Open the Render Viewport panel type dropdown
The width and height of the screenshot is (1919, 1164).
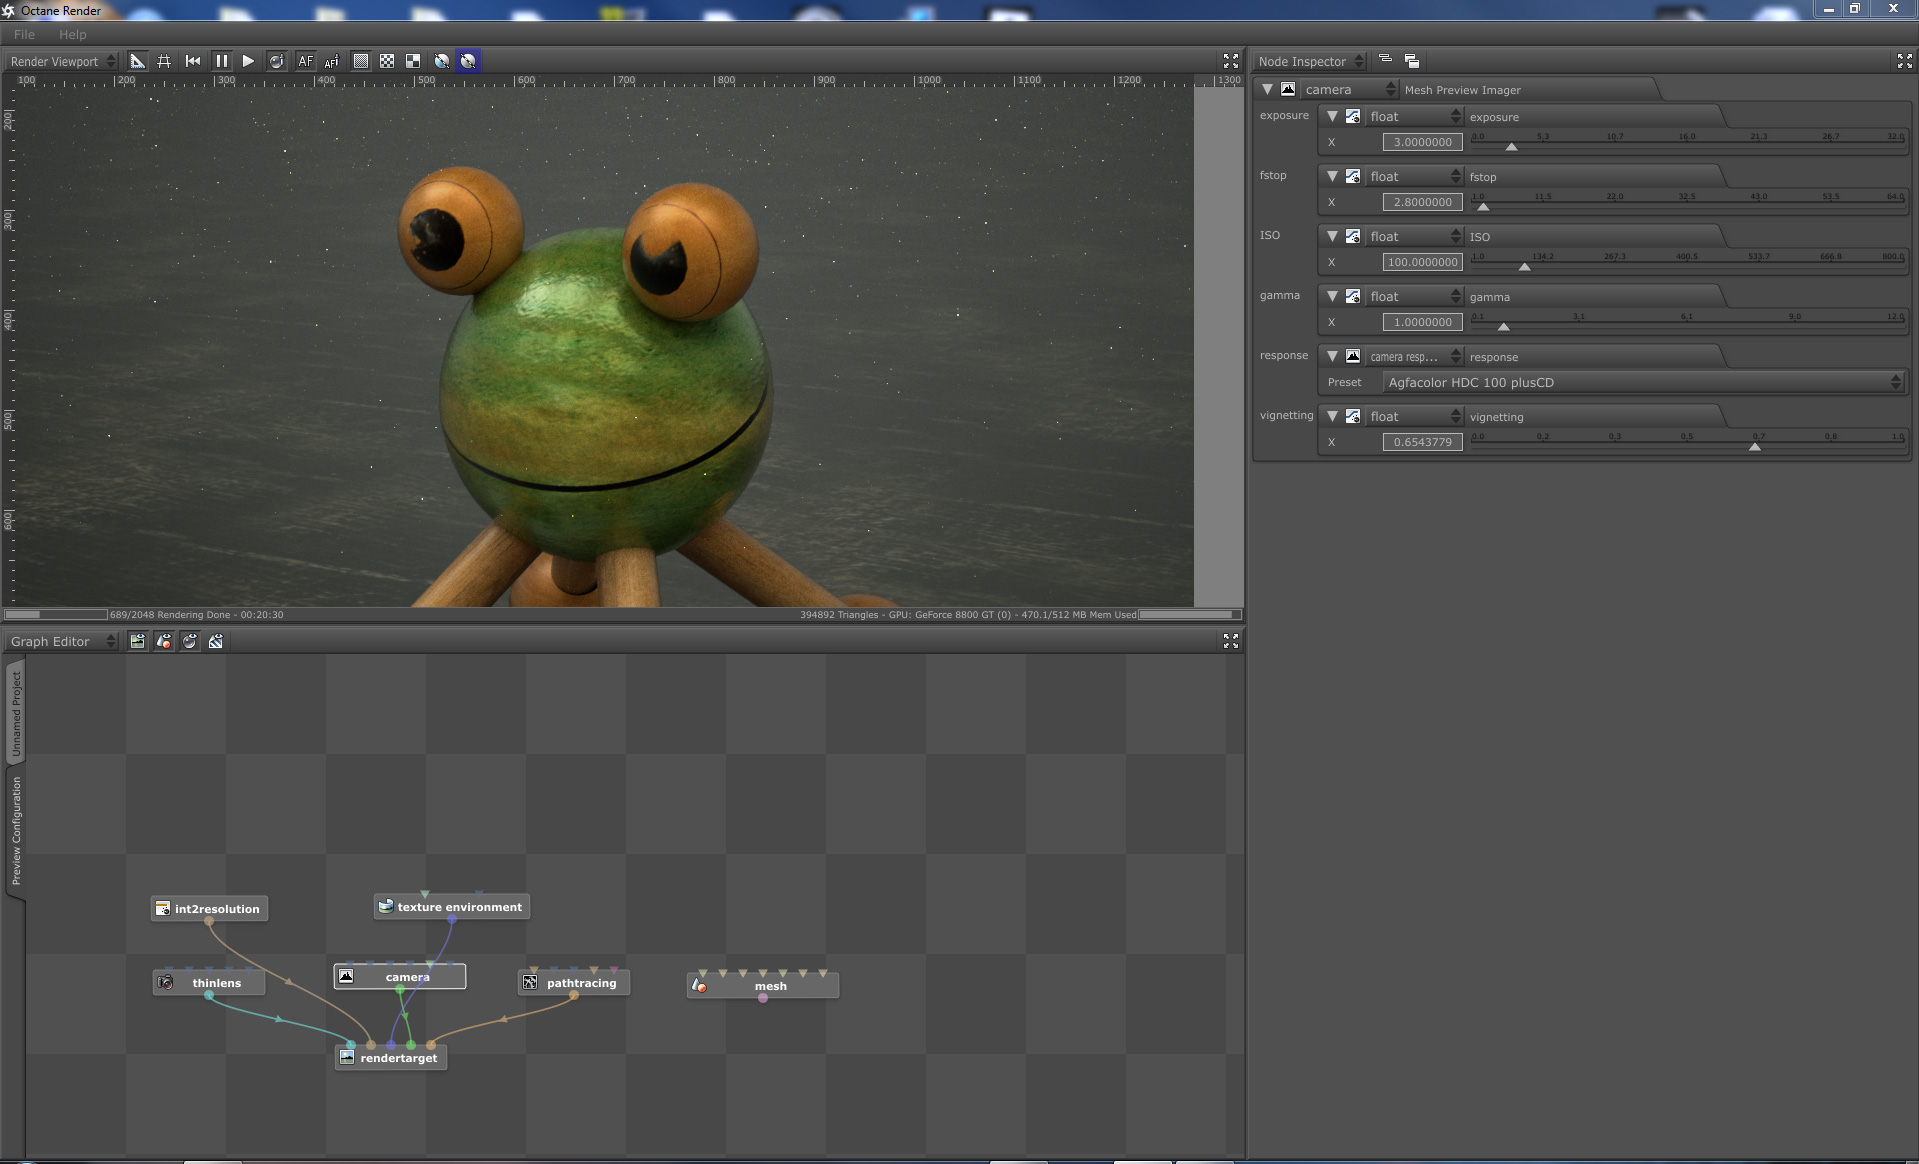click(x=62, y=61)
